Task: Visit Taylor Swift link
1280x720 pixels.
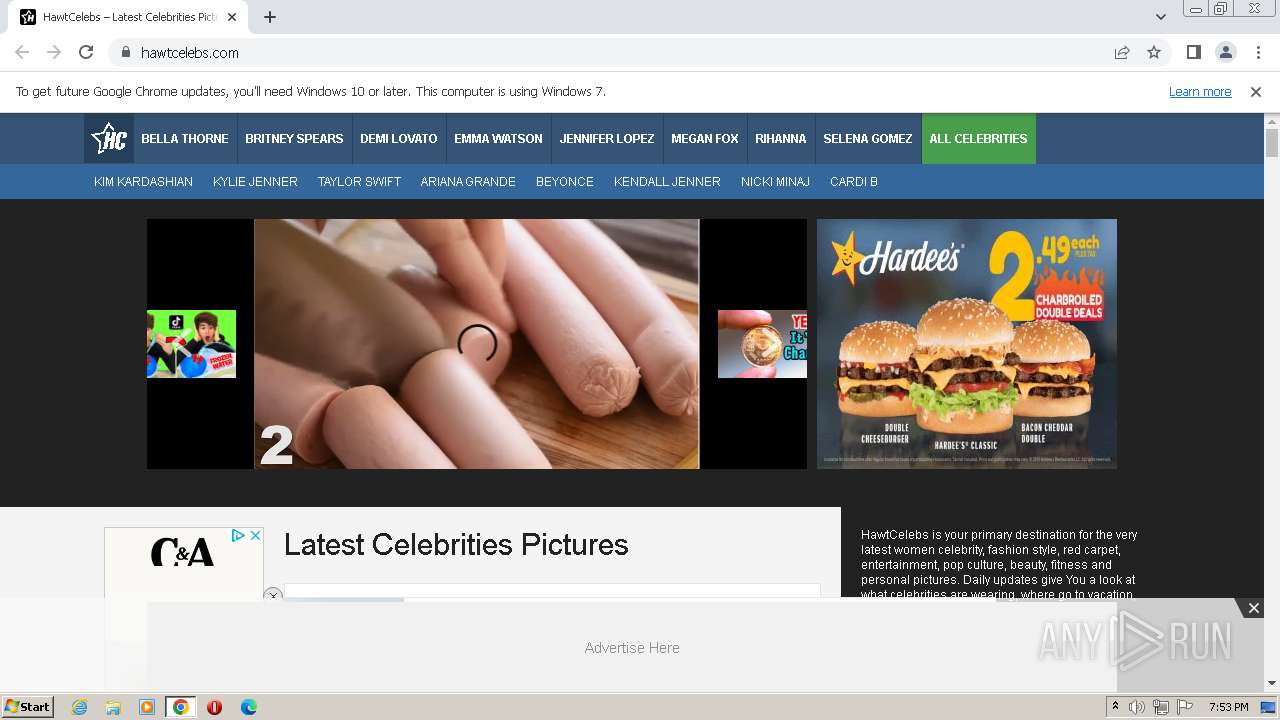Action: [359, 182]
